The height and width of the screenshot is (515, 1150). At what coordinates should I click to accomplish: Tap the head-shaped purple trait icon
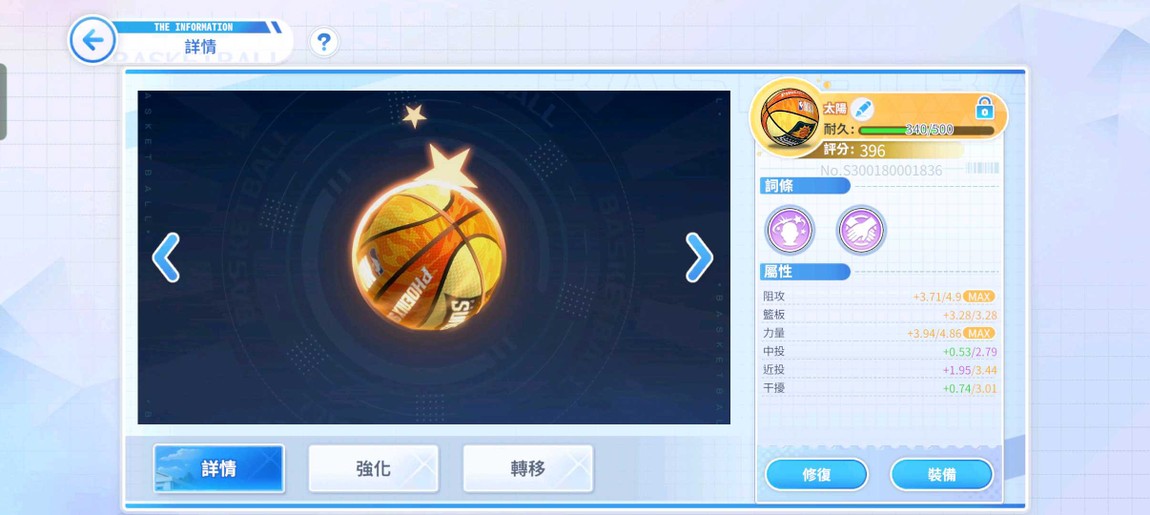pos(790,230)
